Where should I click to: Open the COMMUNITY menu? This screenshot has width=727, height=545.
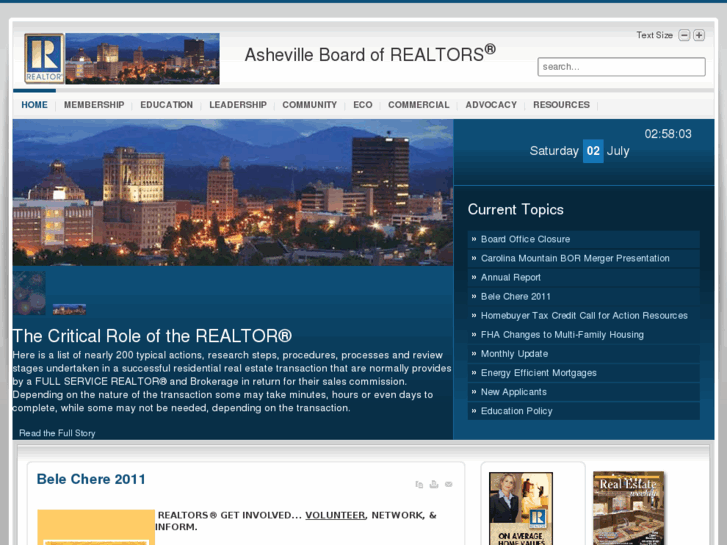pos(310,105)
